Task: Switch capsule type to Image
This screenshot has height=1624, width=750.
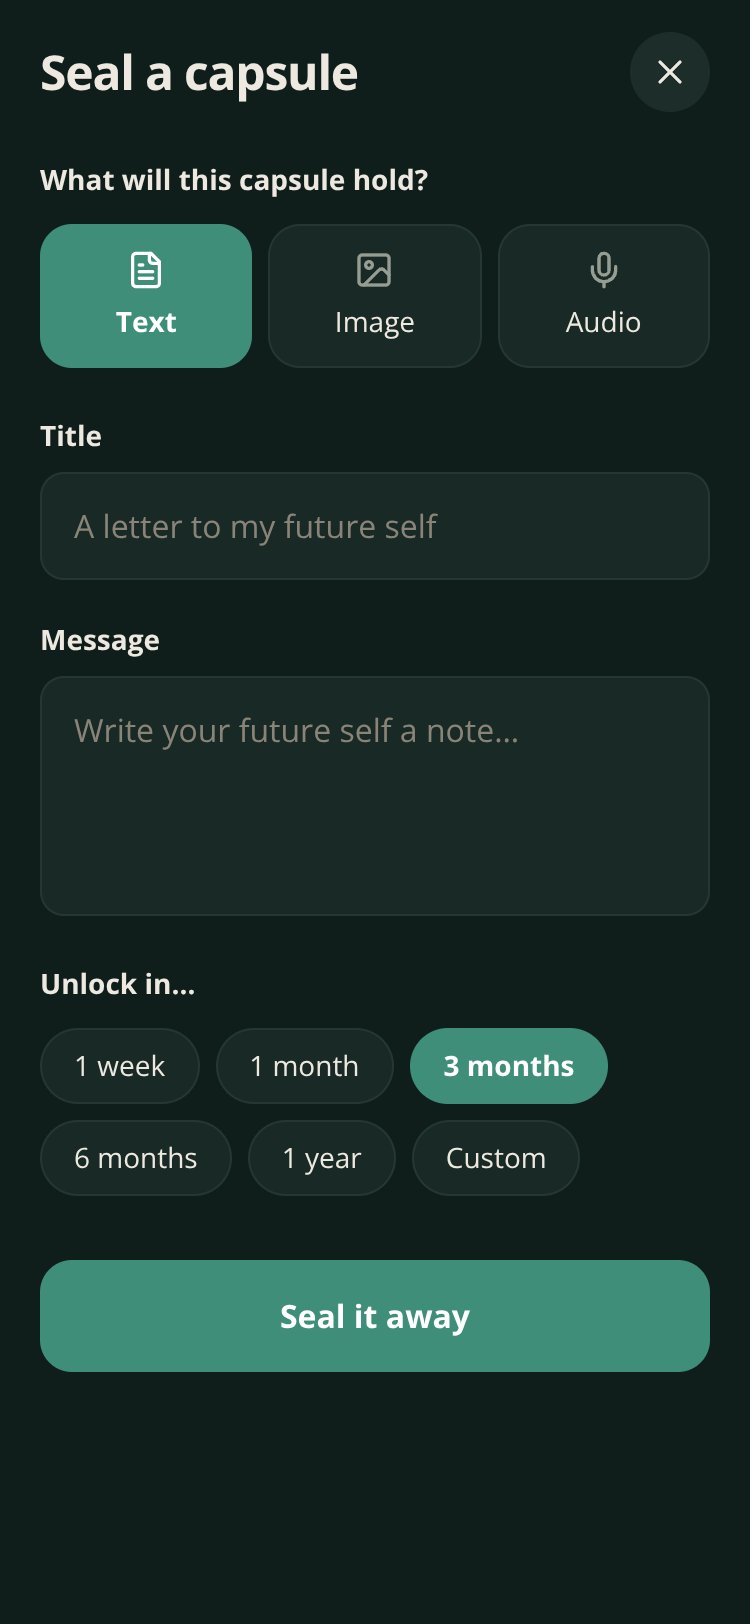Action: [375, 296]
